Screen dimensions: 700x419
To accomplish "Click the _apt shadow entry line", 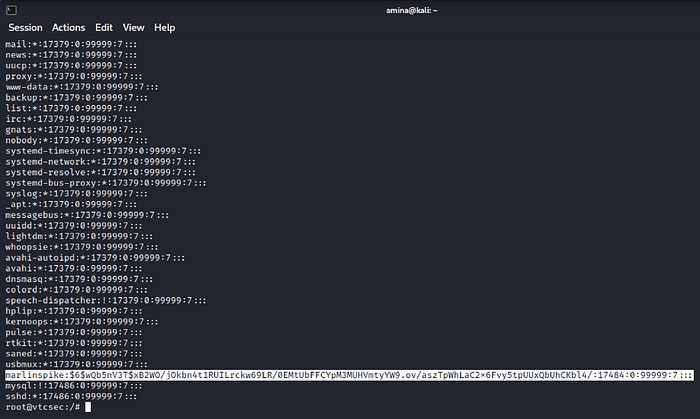I will [x=71, y=204].
